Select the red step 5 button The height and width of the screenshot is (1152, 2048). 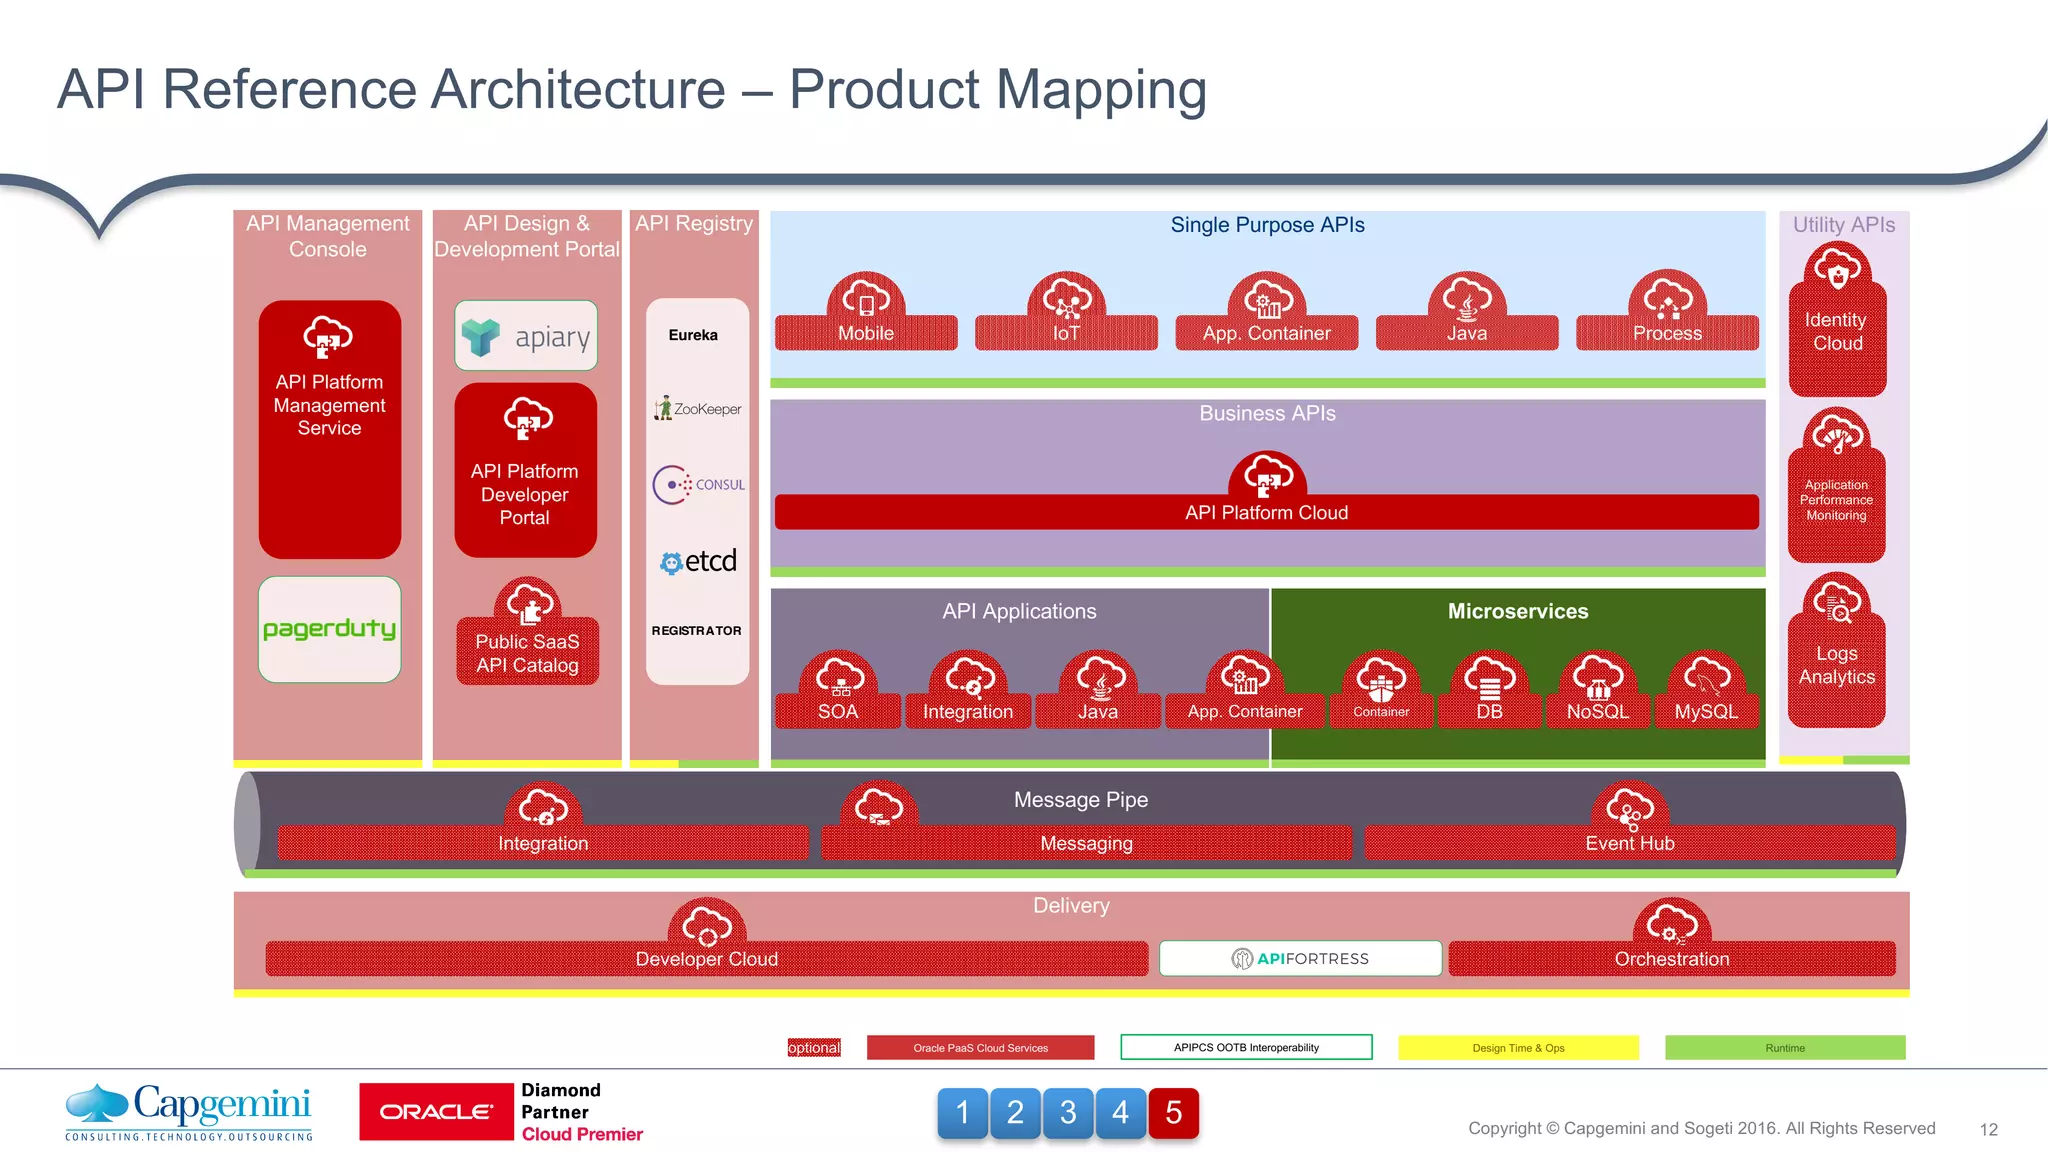[1173, 1112]
